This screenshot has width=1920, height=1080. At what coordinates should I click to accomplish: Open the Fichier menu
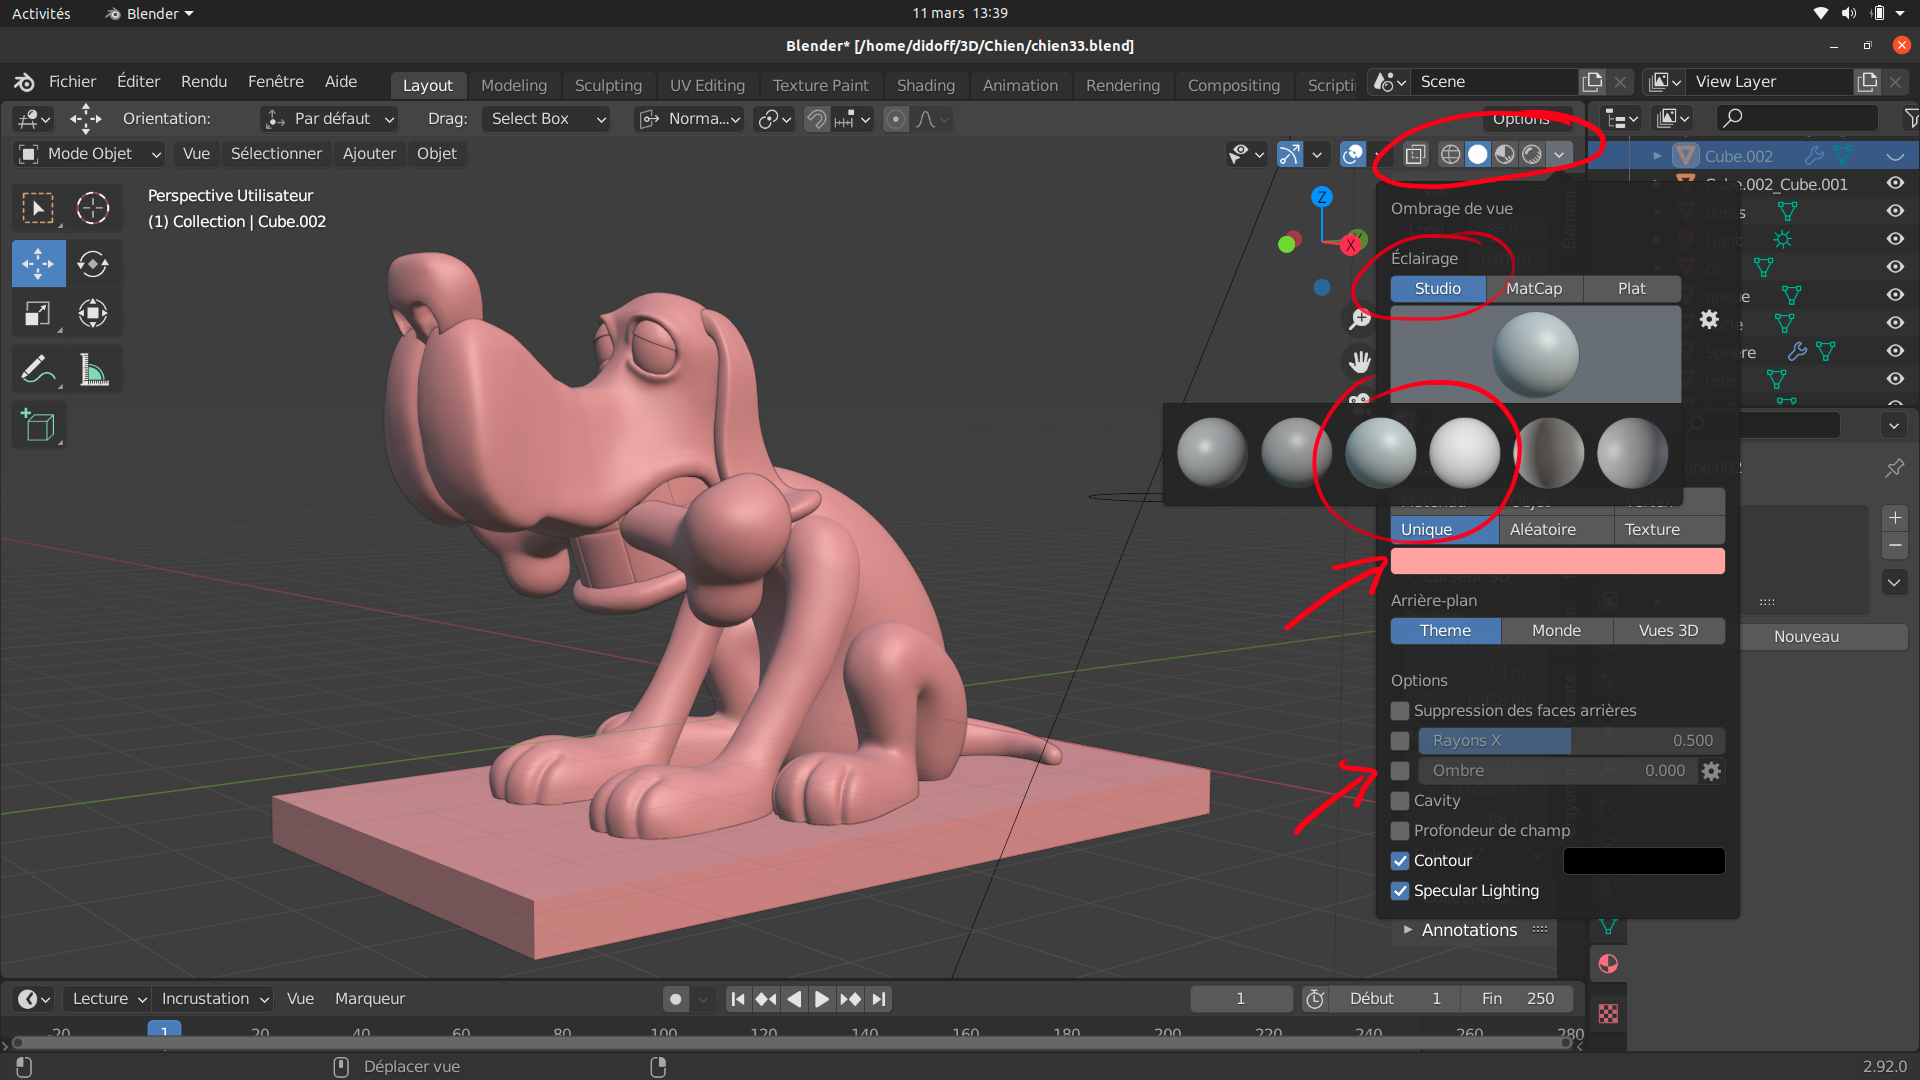point(72,82)
